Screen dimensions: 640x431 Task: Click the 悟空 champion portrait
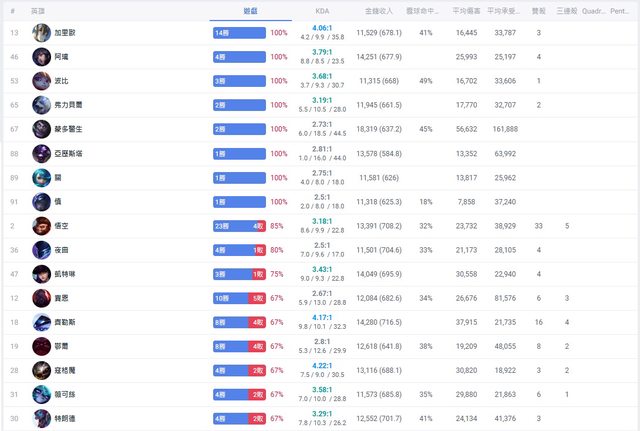point(41,226)
